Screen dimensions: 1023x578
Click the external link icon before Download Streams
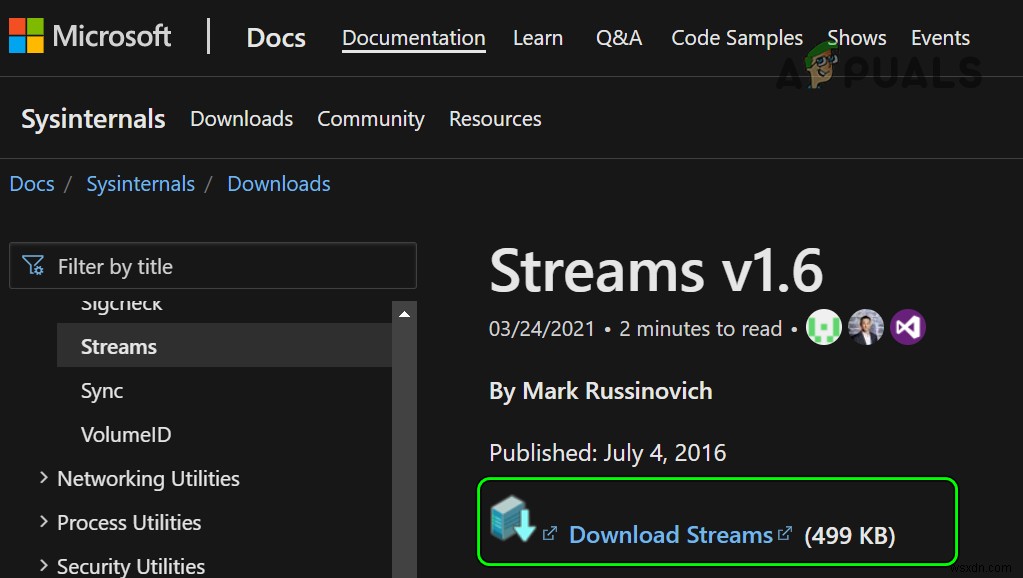pos(550,534)
